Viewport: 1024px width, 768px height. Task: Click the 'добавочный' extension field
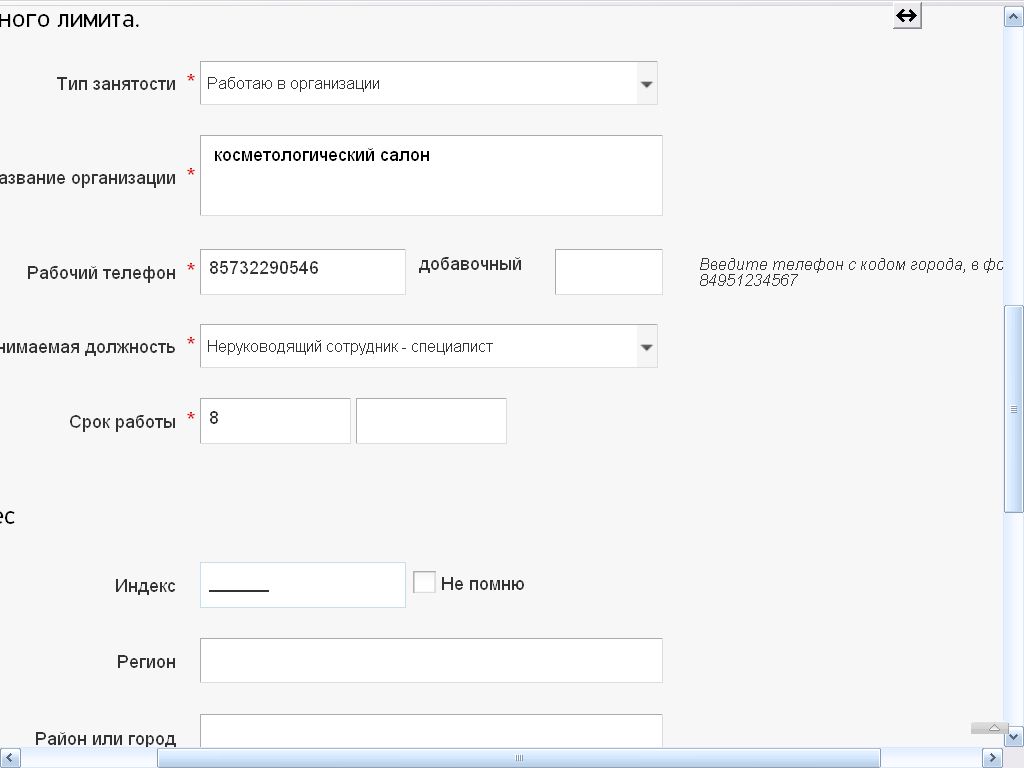(x=608, y=272)
